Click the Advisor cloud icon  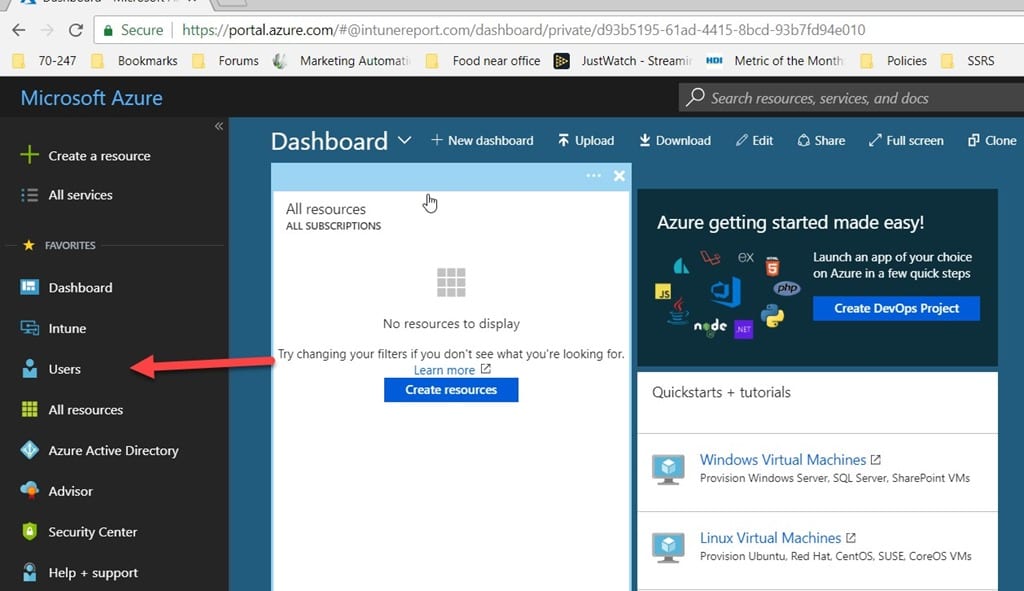29,490
